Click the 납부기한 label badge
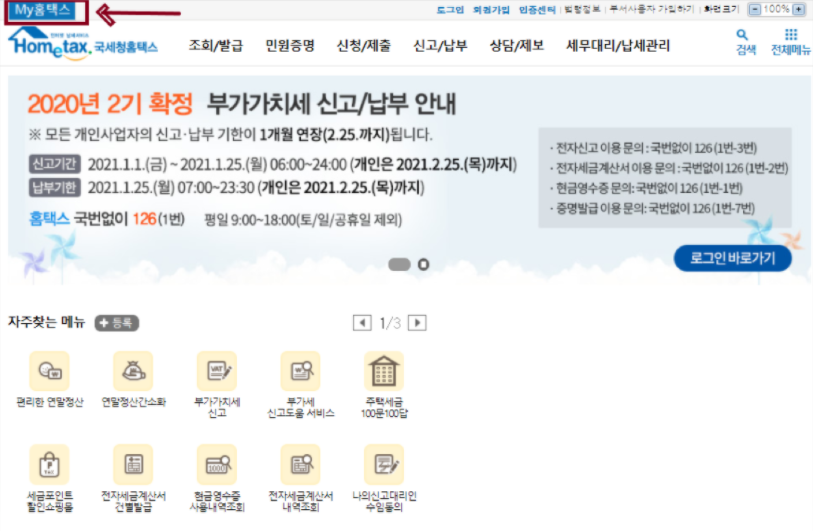813x531 pixels. (x=54, y=187)
